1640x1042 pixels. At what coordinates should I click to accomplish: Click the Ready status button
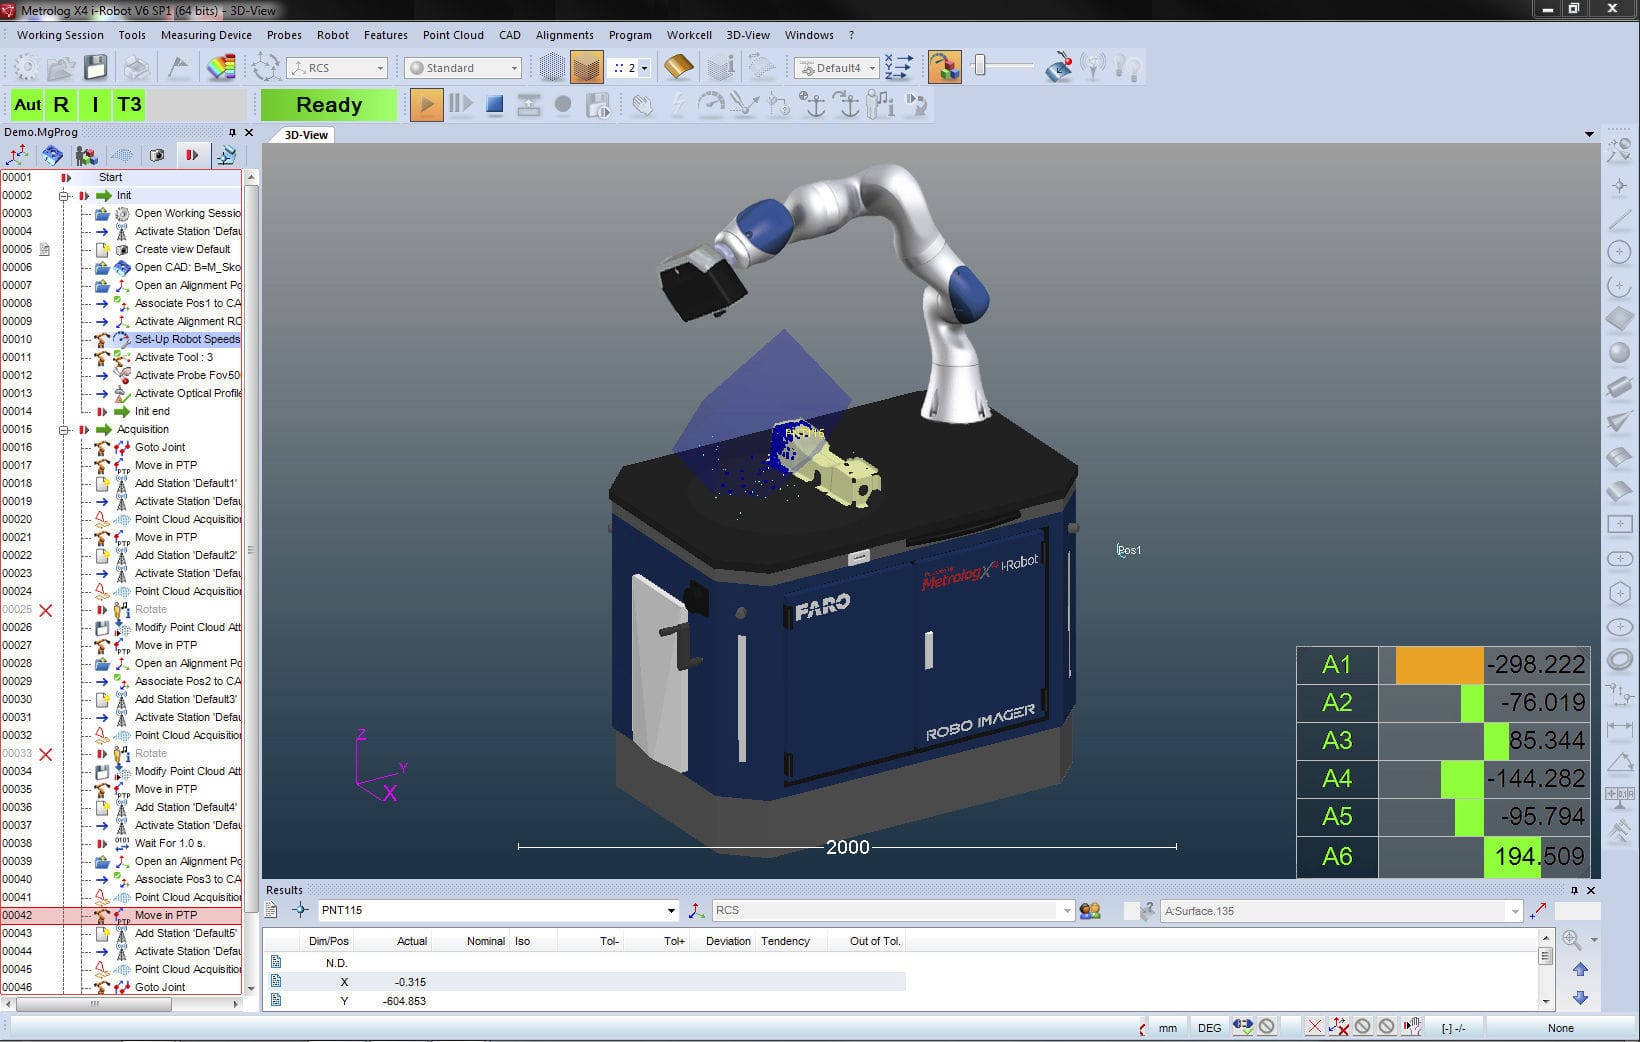(x=328, y=104)
